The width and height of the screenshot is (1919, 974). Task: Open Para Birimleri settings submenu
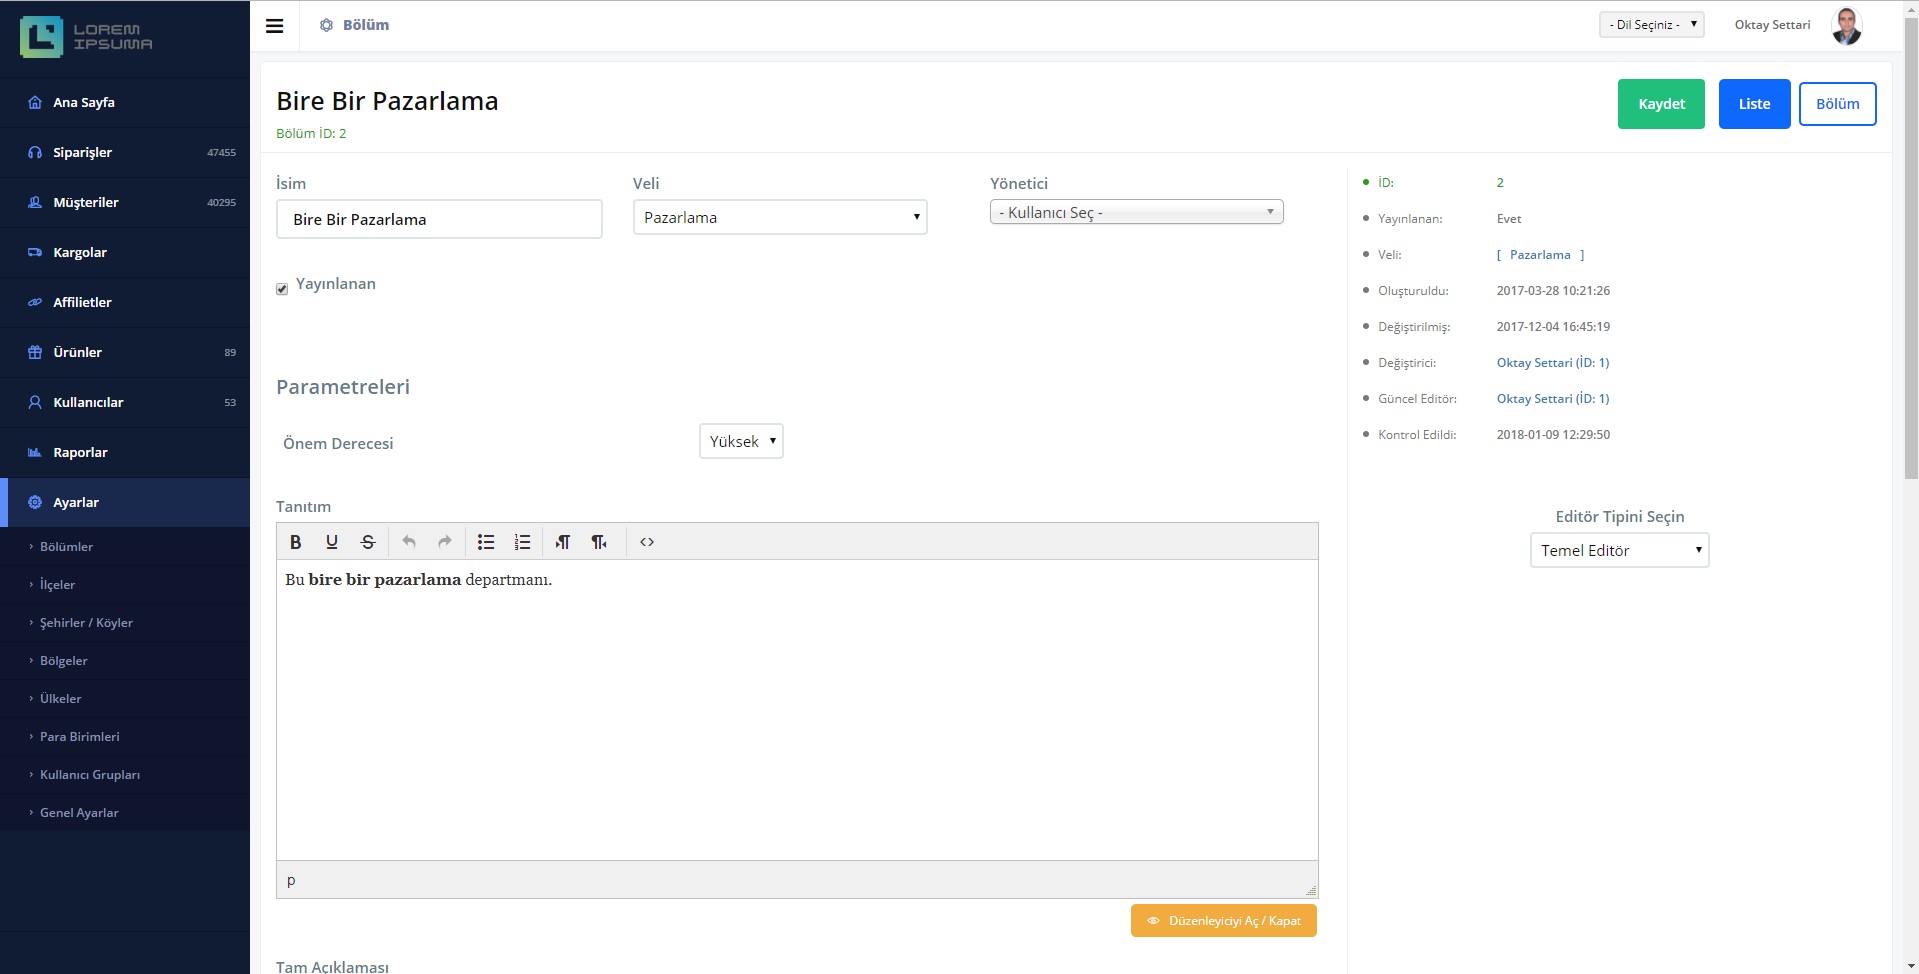(x=80, y=737)
